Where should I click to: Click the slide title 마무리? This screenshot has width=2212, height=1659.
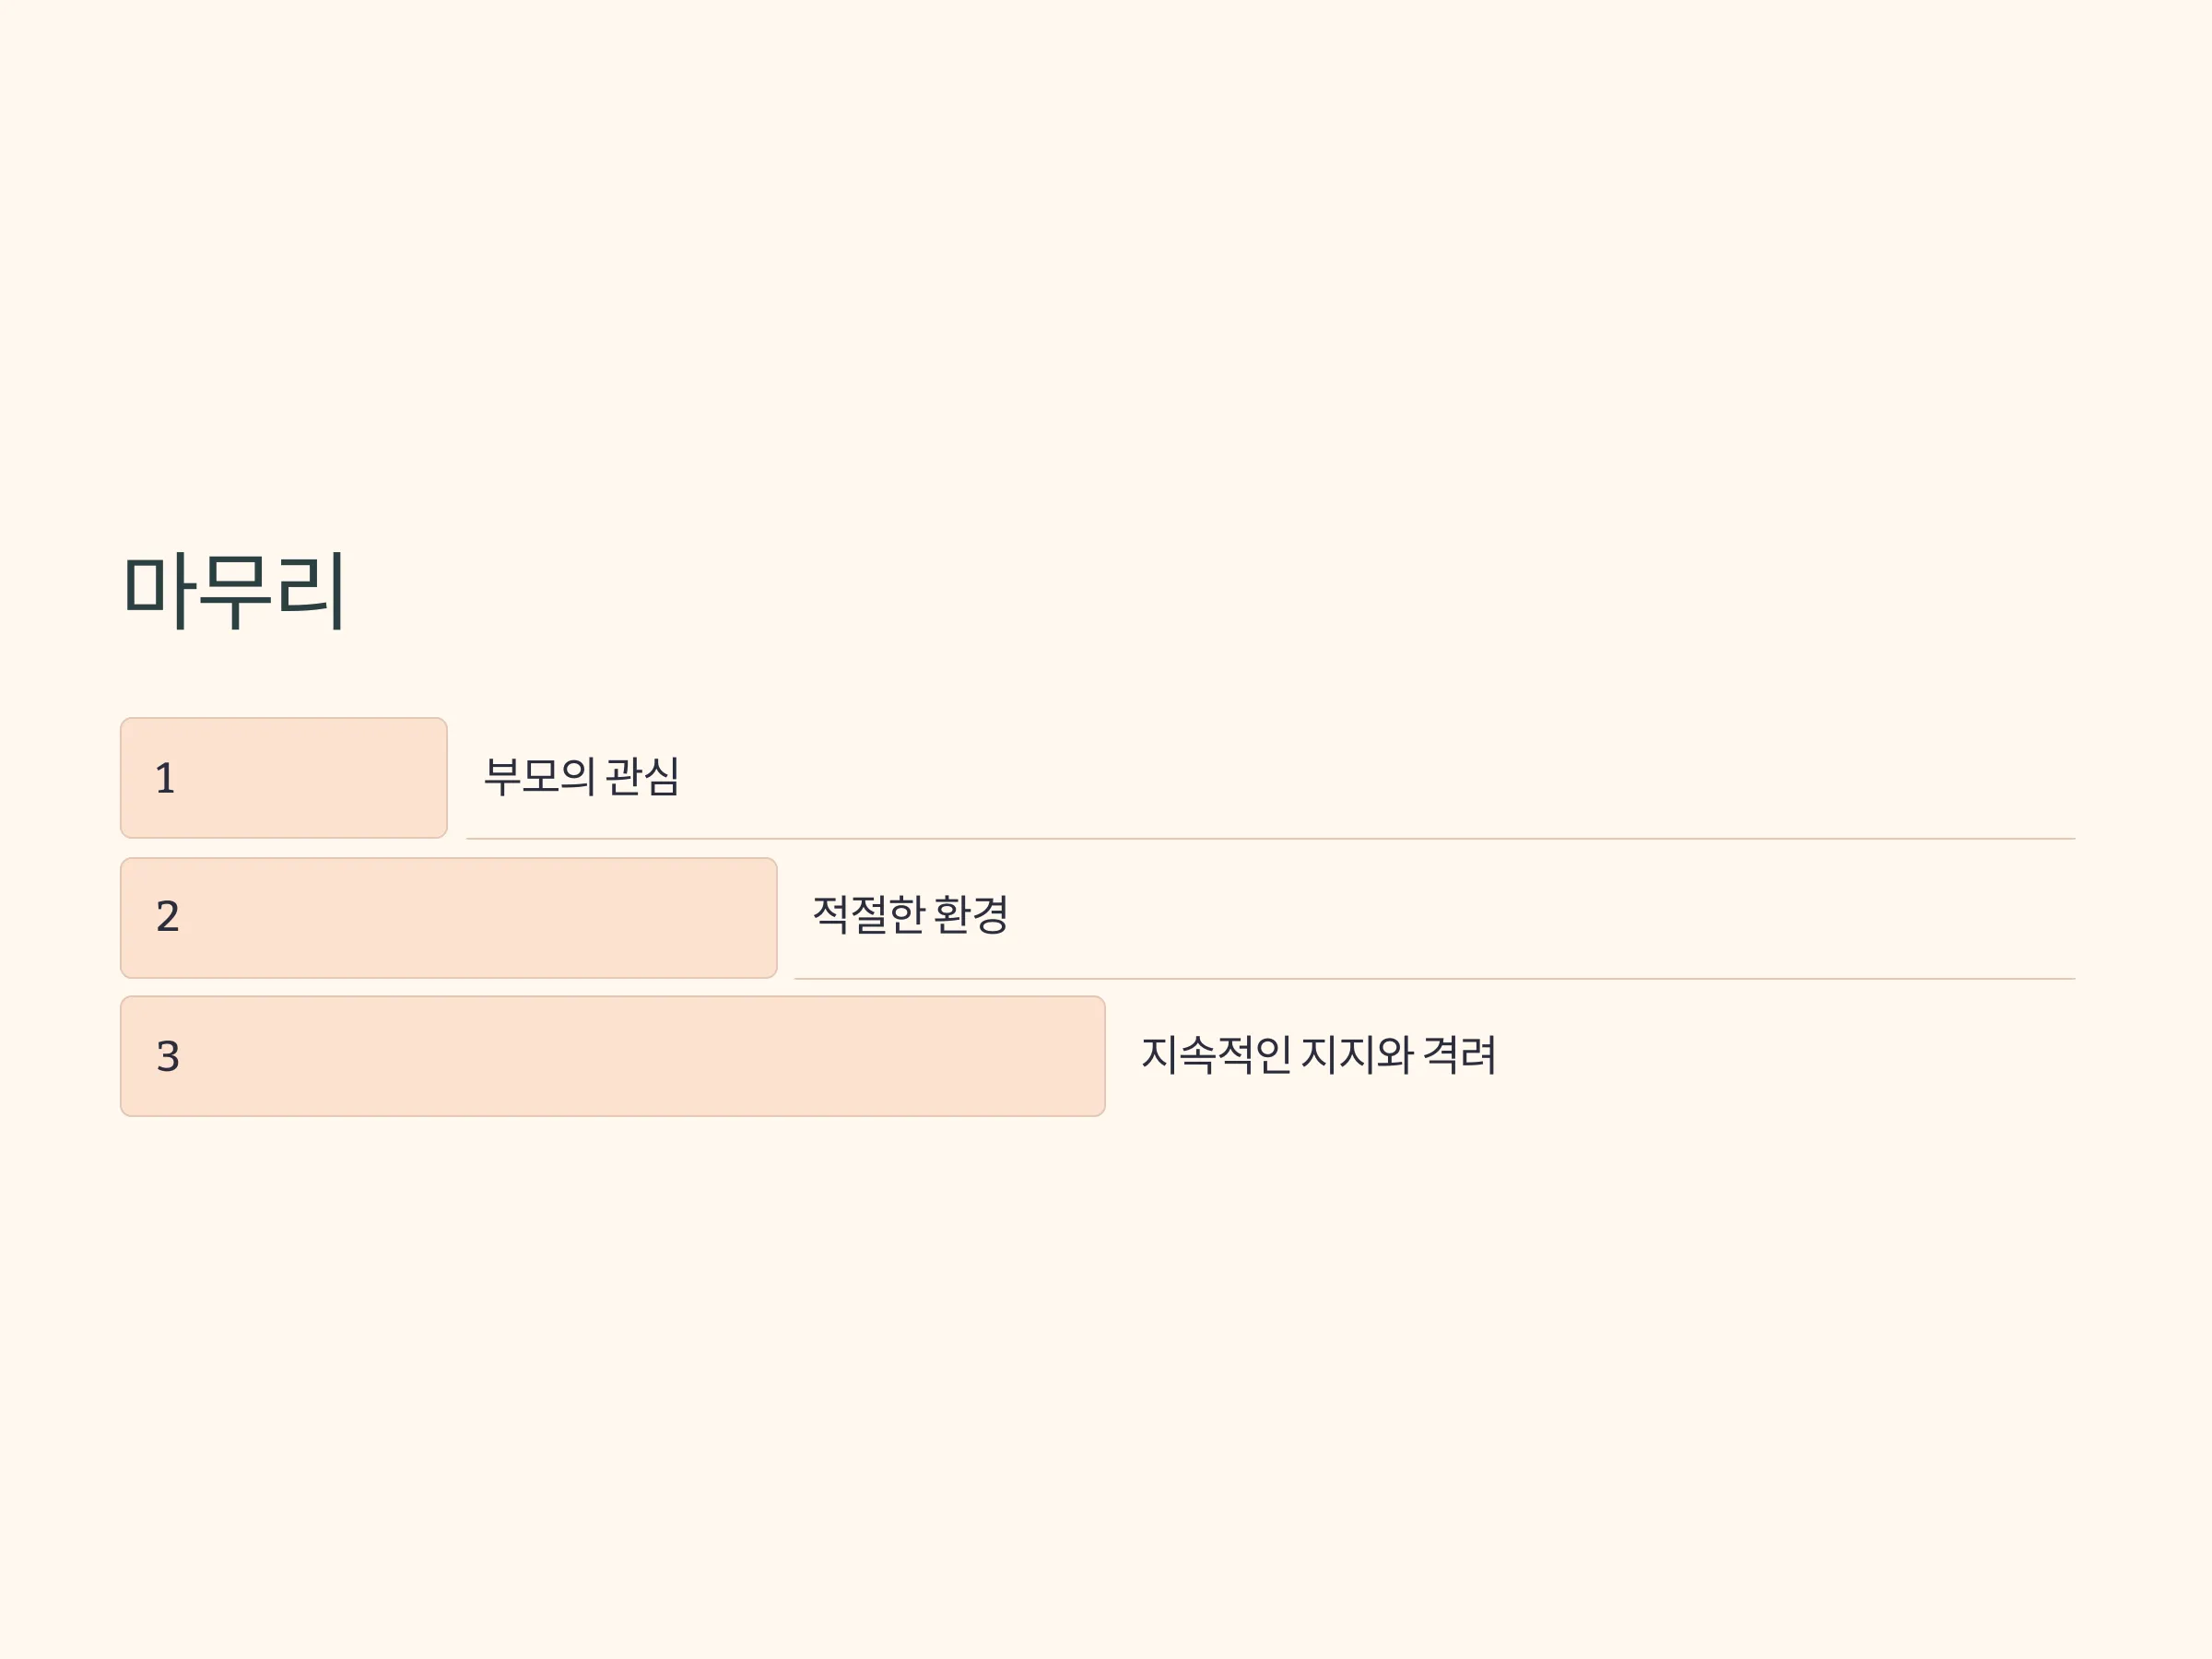click(x=234, y=590)
